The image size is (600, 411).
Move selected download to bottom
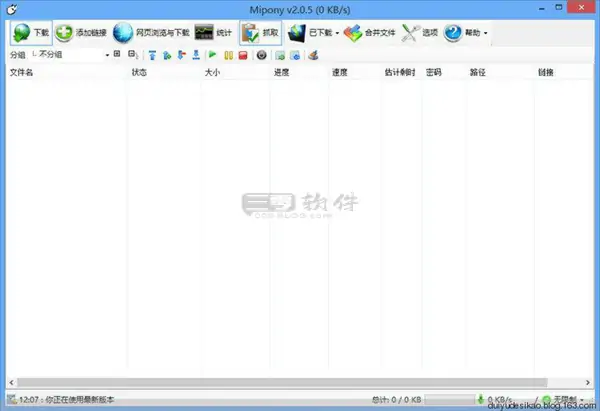[196, 55]
